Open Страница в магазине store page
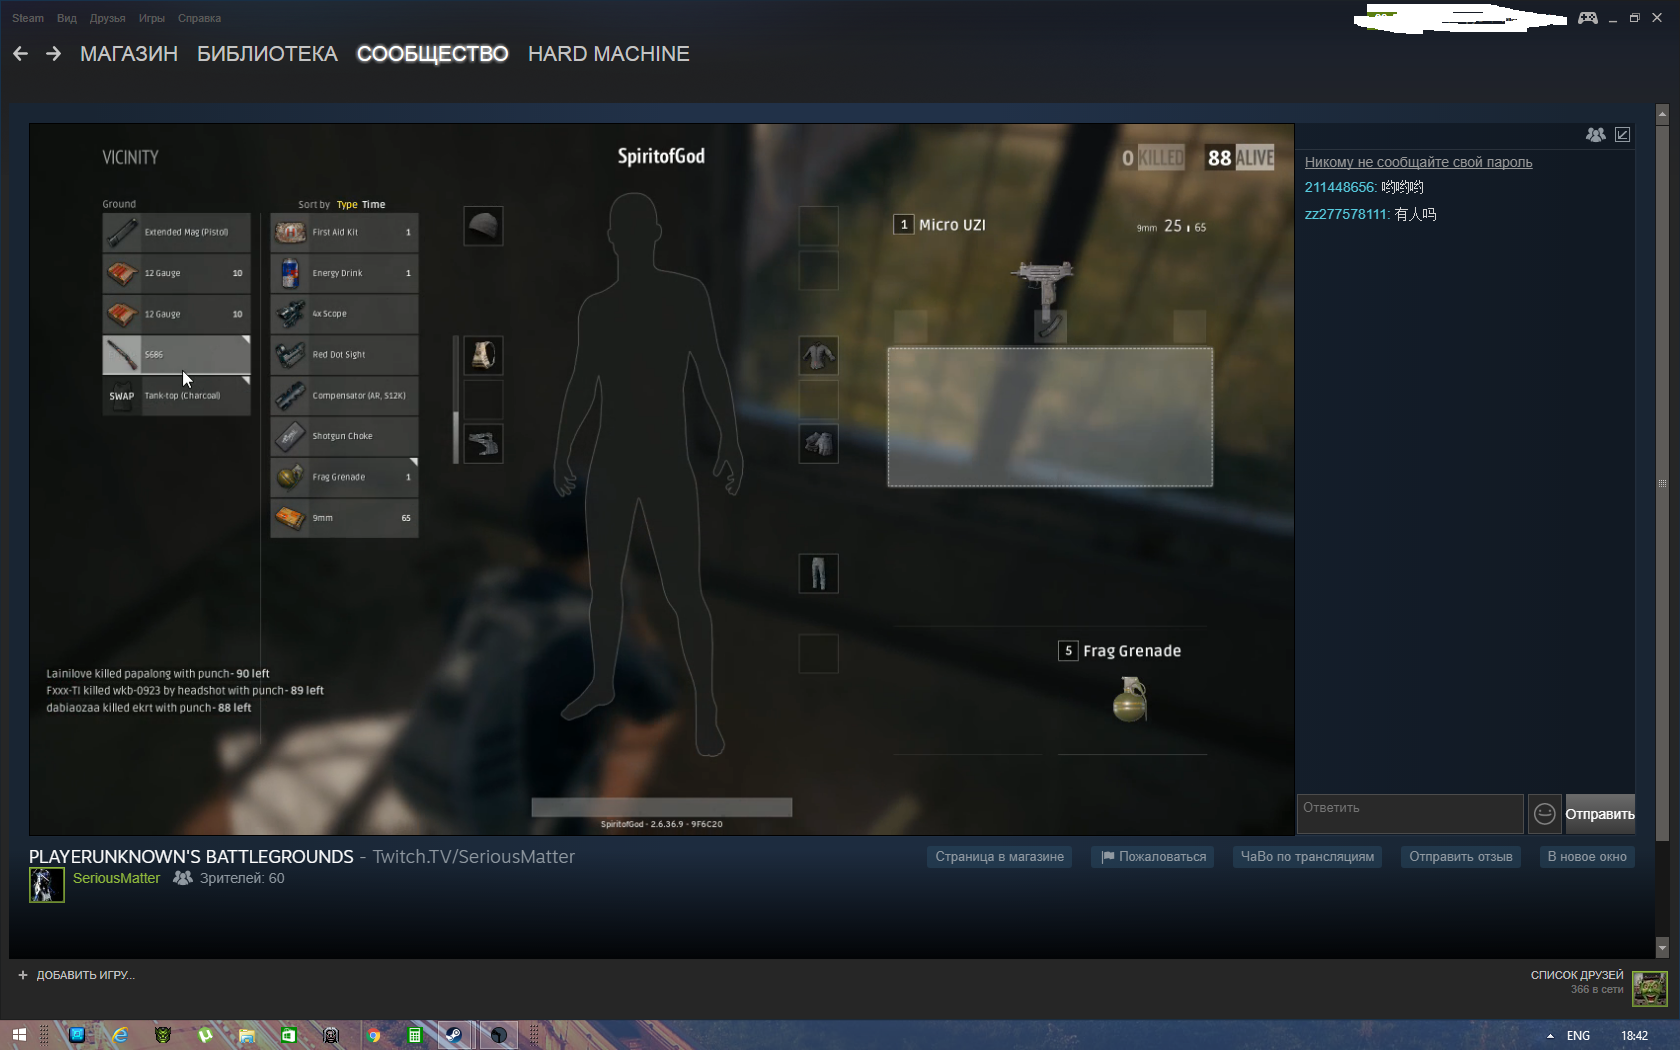 pos(1000,857)
